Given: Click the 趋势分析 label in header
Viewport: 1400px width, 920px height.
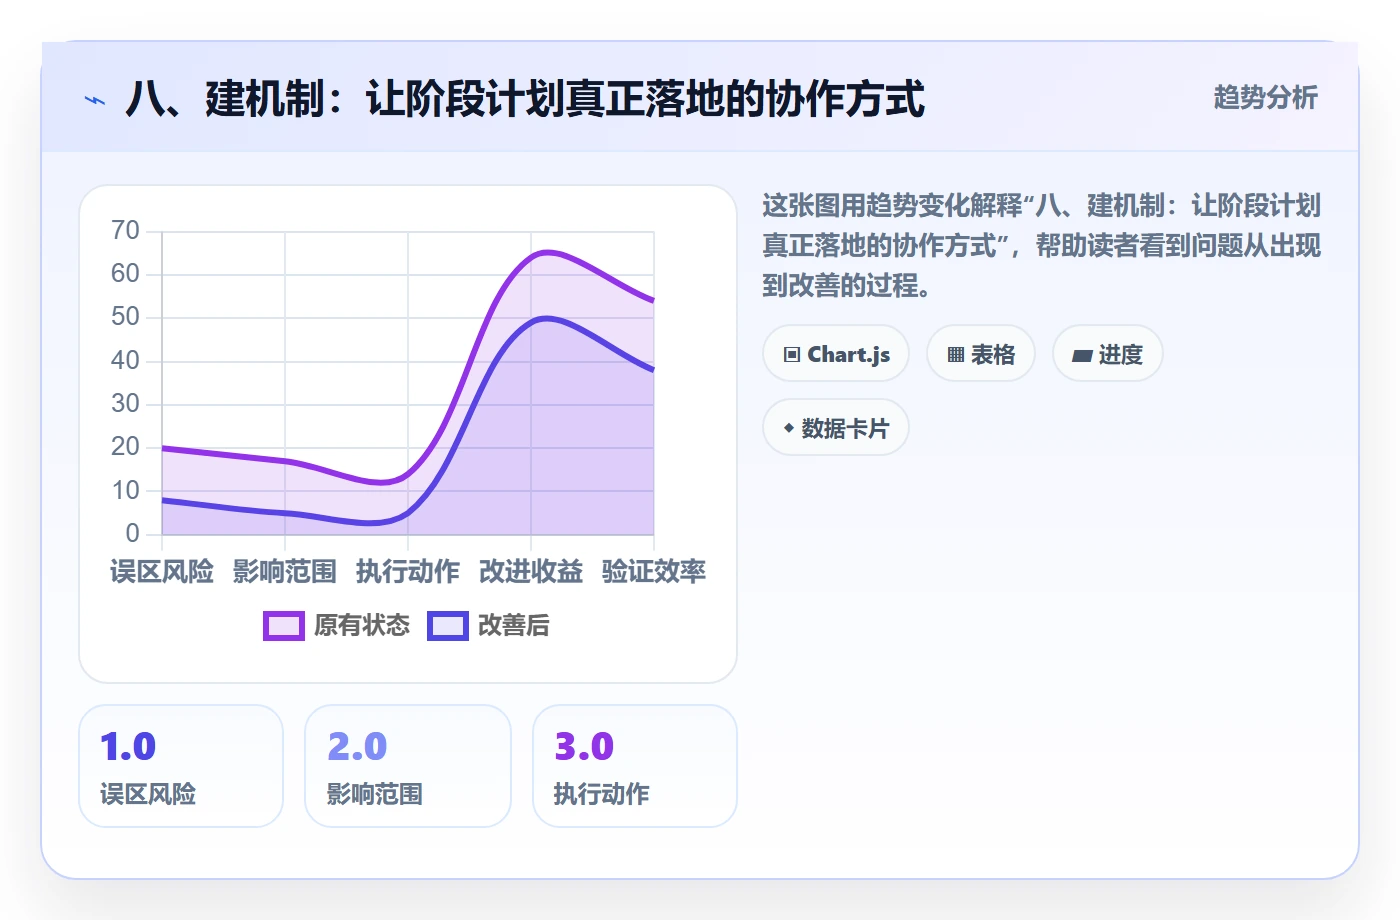Looking at the screenshot, I should 1266,97.
